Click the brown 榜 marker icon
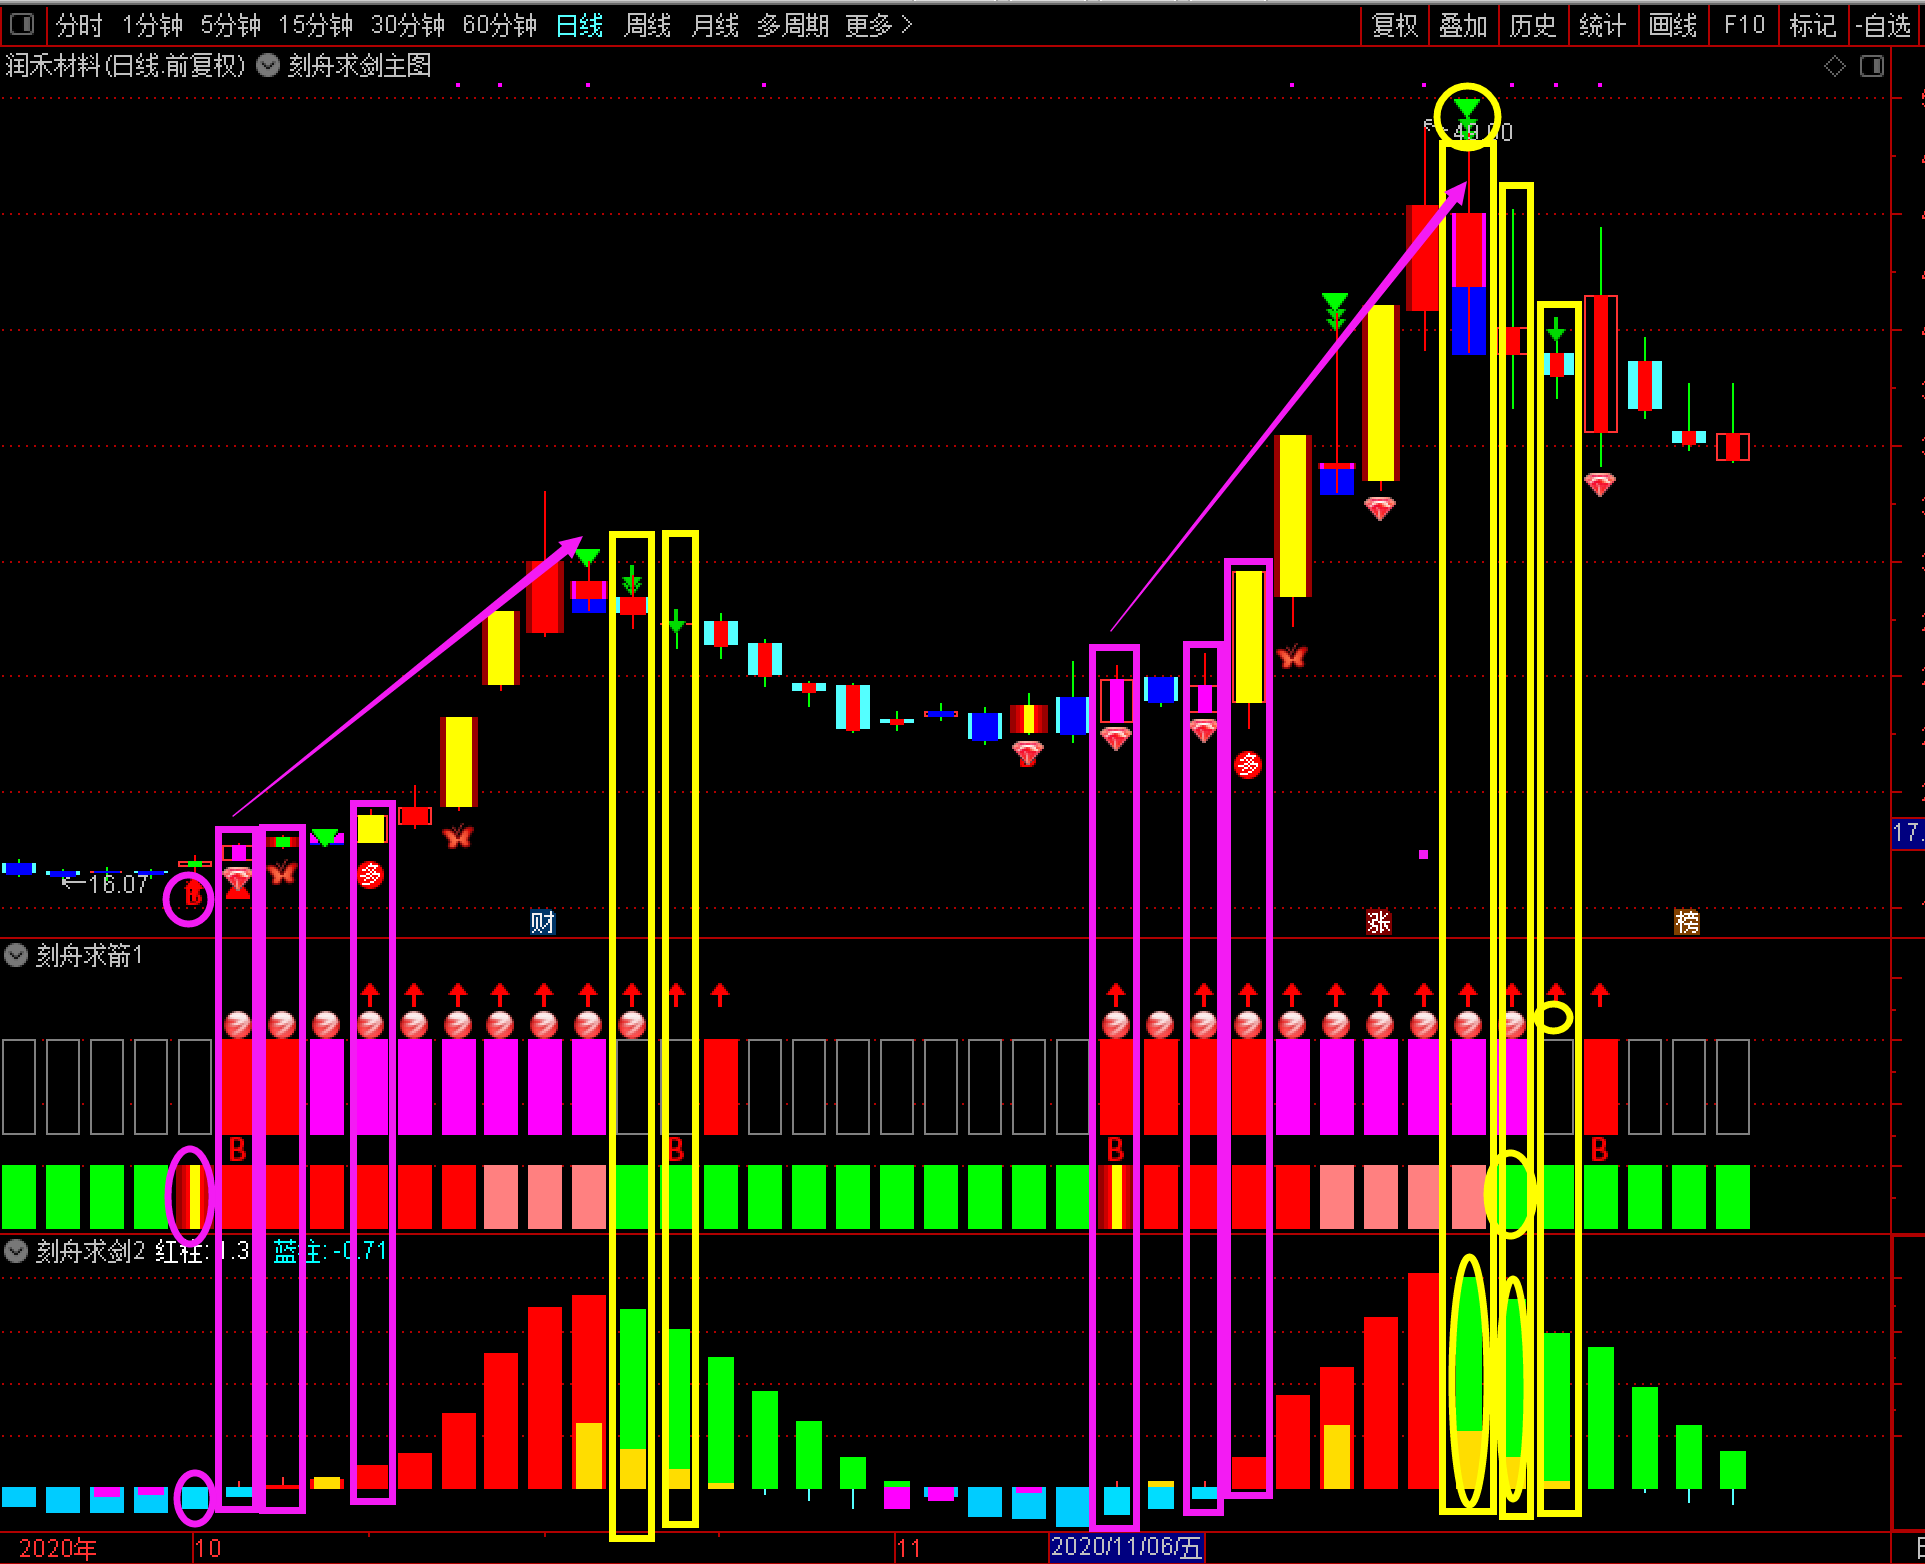Viewport: 1925px width, 1564px height. (1686, 922)
